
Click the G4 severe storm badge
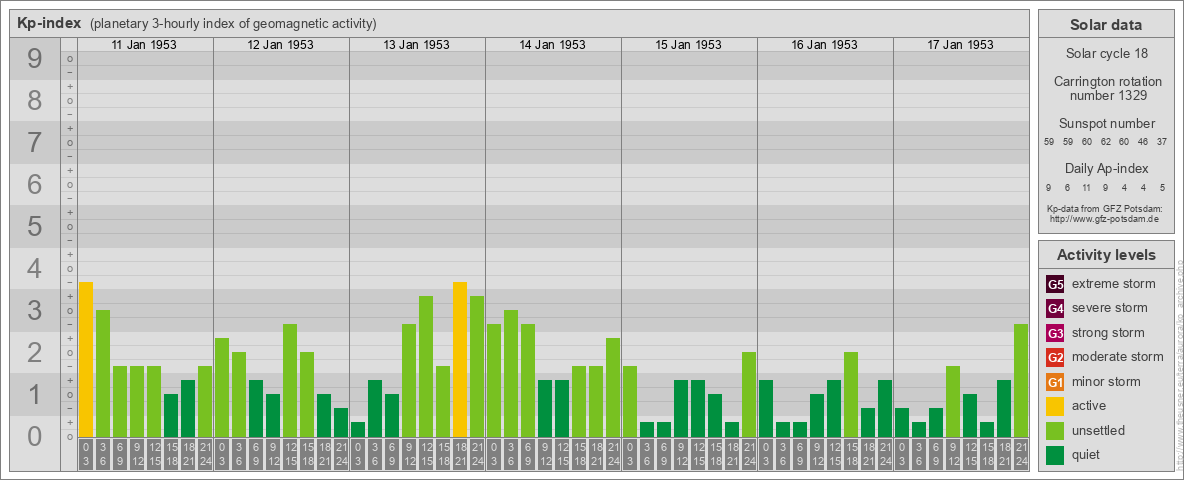pyautogui.click(x=1055, y=308)
